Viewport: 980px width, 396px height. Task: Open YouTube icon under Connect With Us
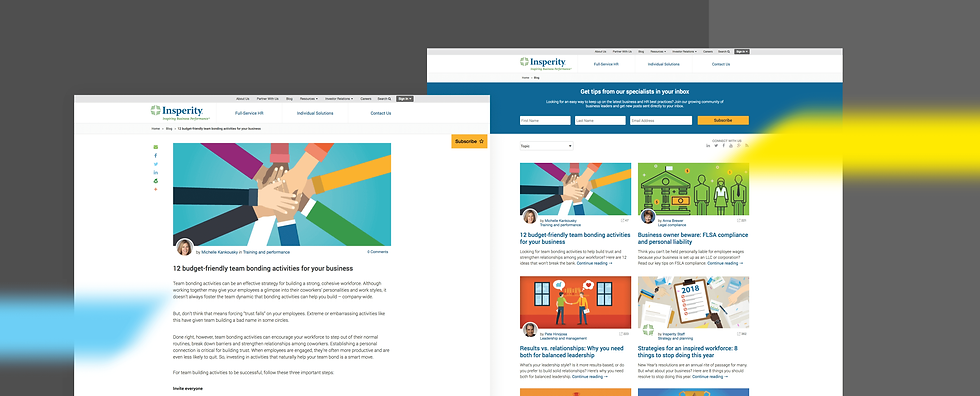(731, 146)
